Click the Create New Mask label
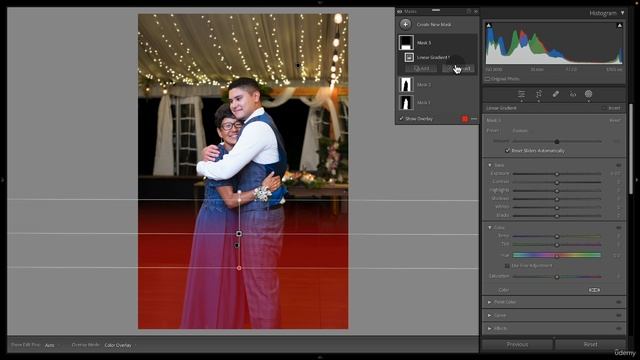The height and width of the screenshot is (360, 640). pos(434,24)
